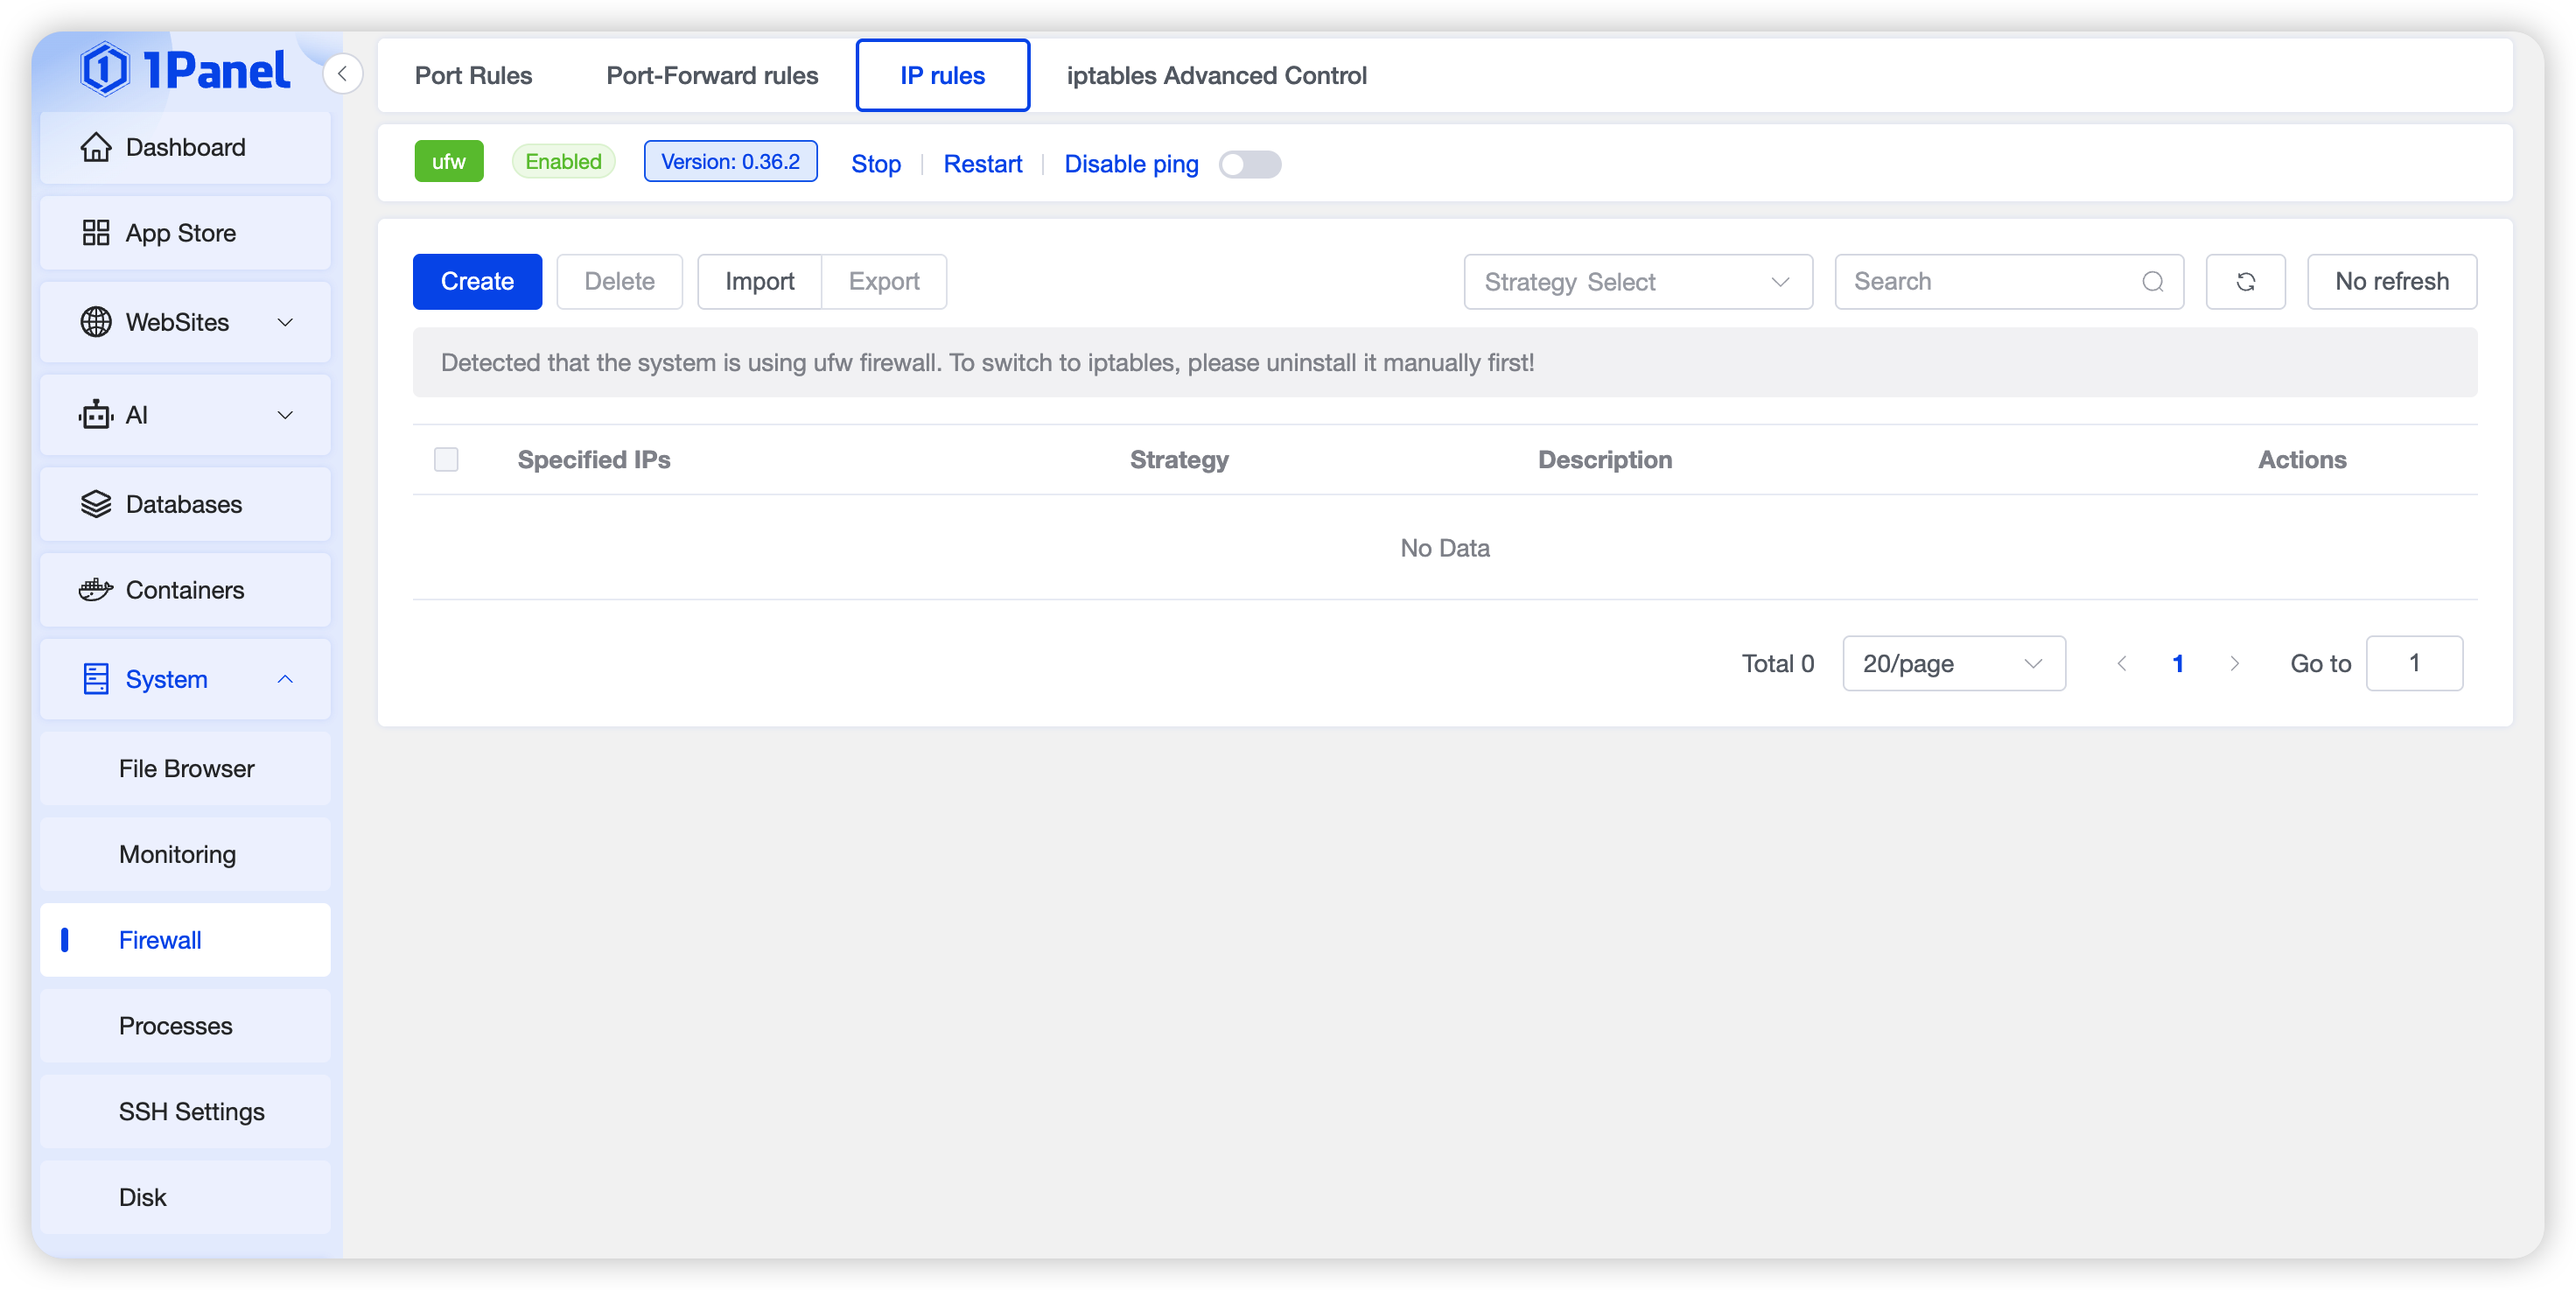
Task: Collapse the System menu section
Action: point(285,679)
